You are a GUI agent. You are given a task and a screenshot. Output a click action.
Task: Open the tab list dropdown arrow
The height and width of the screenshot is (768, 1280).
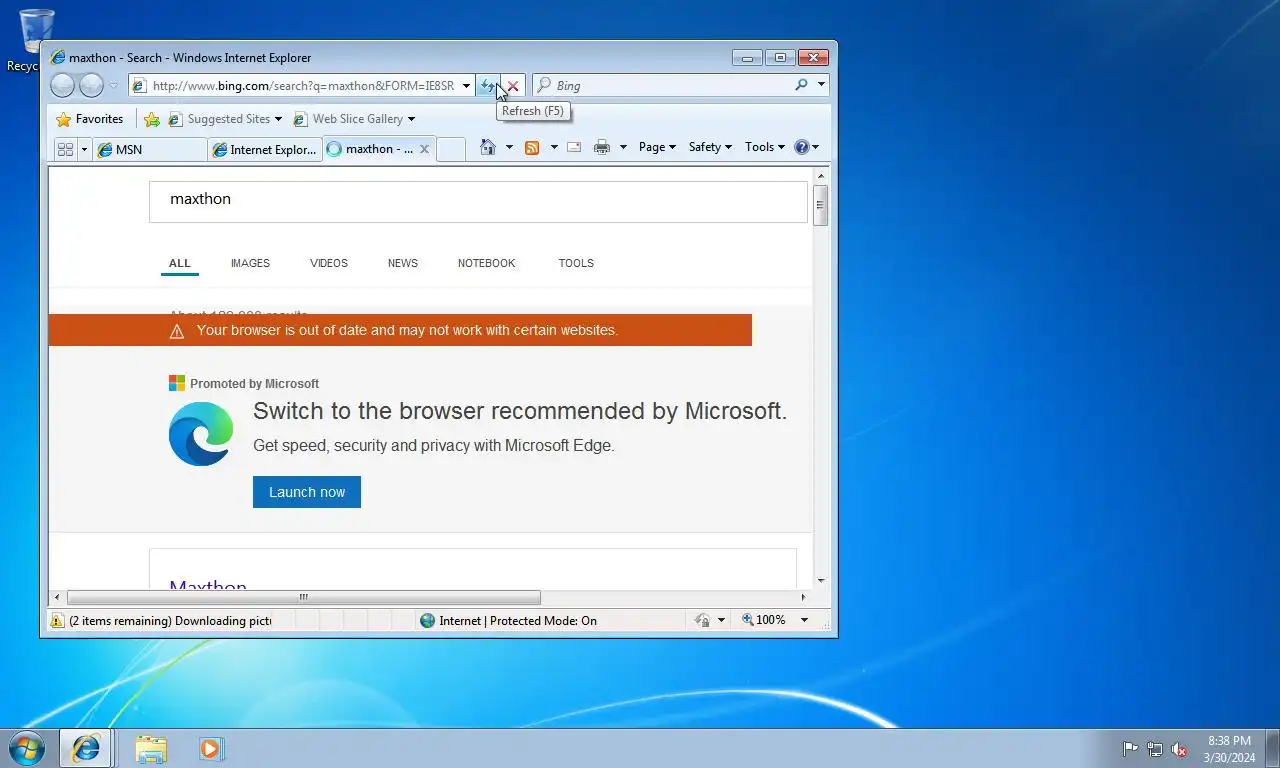coord(84,149)
